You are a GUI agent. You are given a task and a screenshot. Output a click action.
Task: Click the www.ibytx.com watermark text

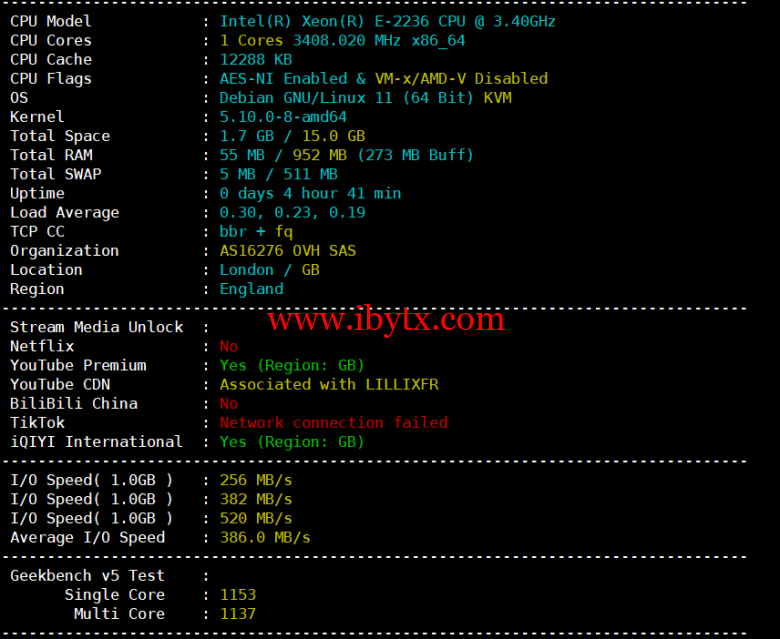(x=386, y=321)
